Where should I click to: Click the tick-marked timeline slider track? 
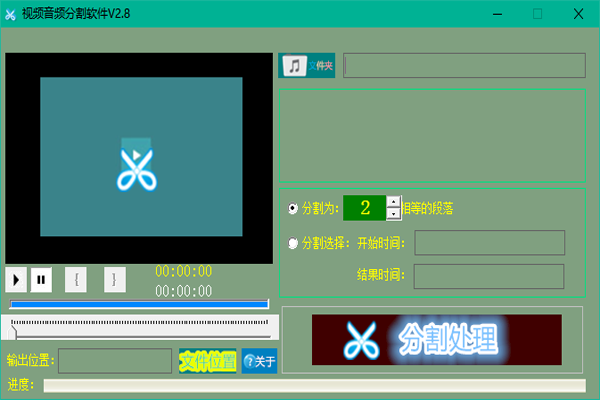pos(140,324)
